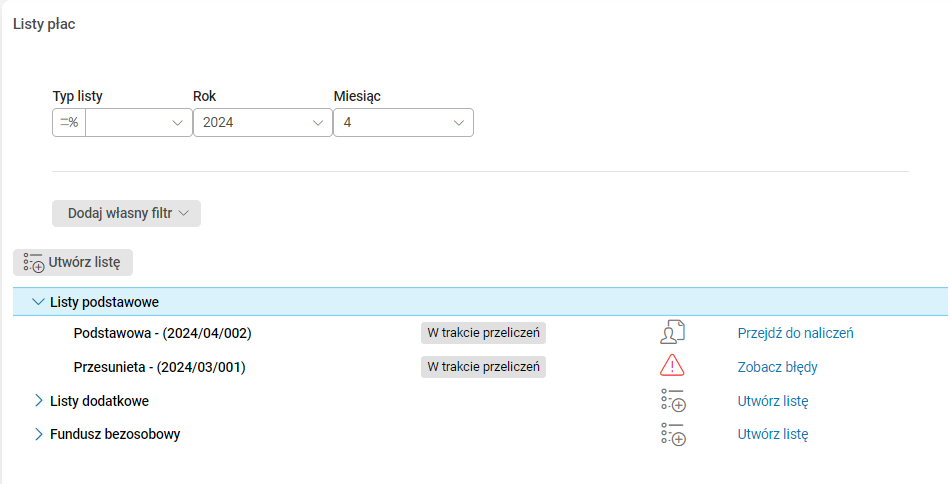Viewport: 950px width, 484px height.
Task: Click the add-list icon beside Listy dodatkowe
Action: pos(673,401)
